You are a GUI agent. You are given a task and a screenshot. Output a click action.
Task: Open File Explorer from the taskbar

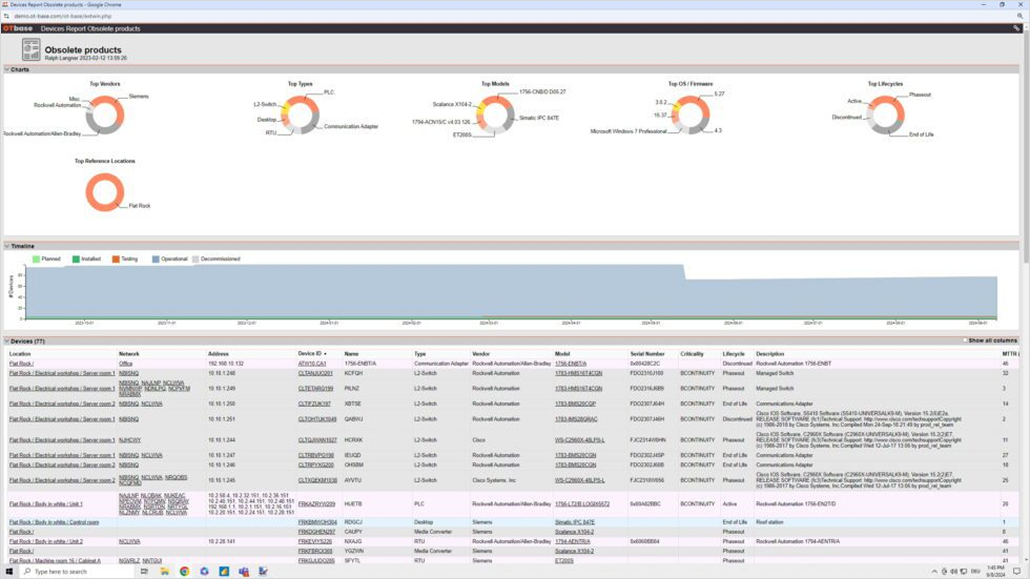click(x=164, y=571)
